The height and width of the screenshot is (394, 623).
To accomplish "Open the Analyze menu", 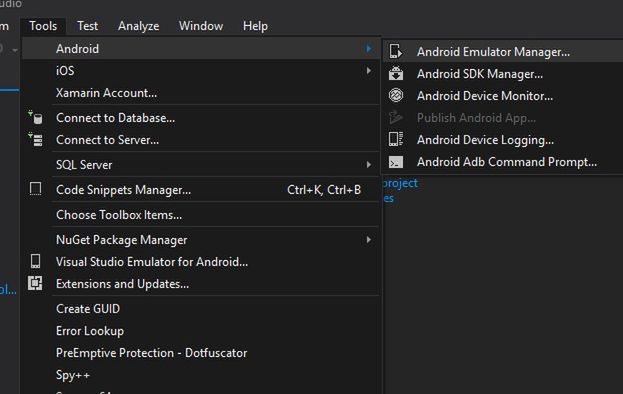I will 138,26.
